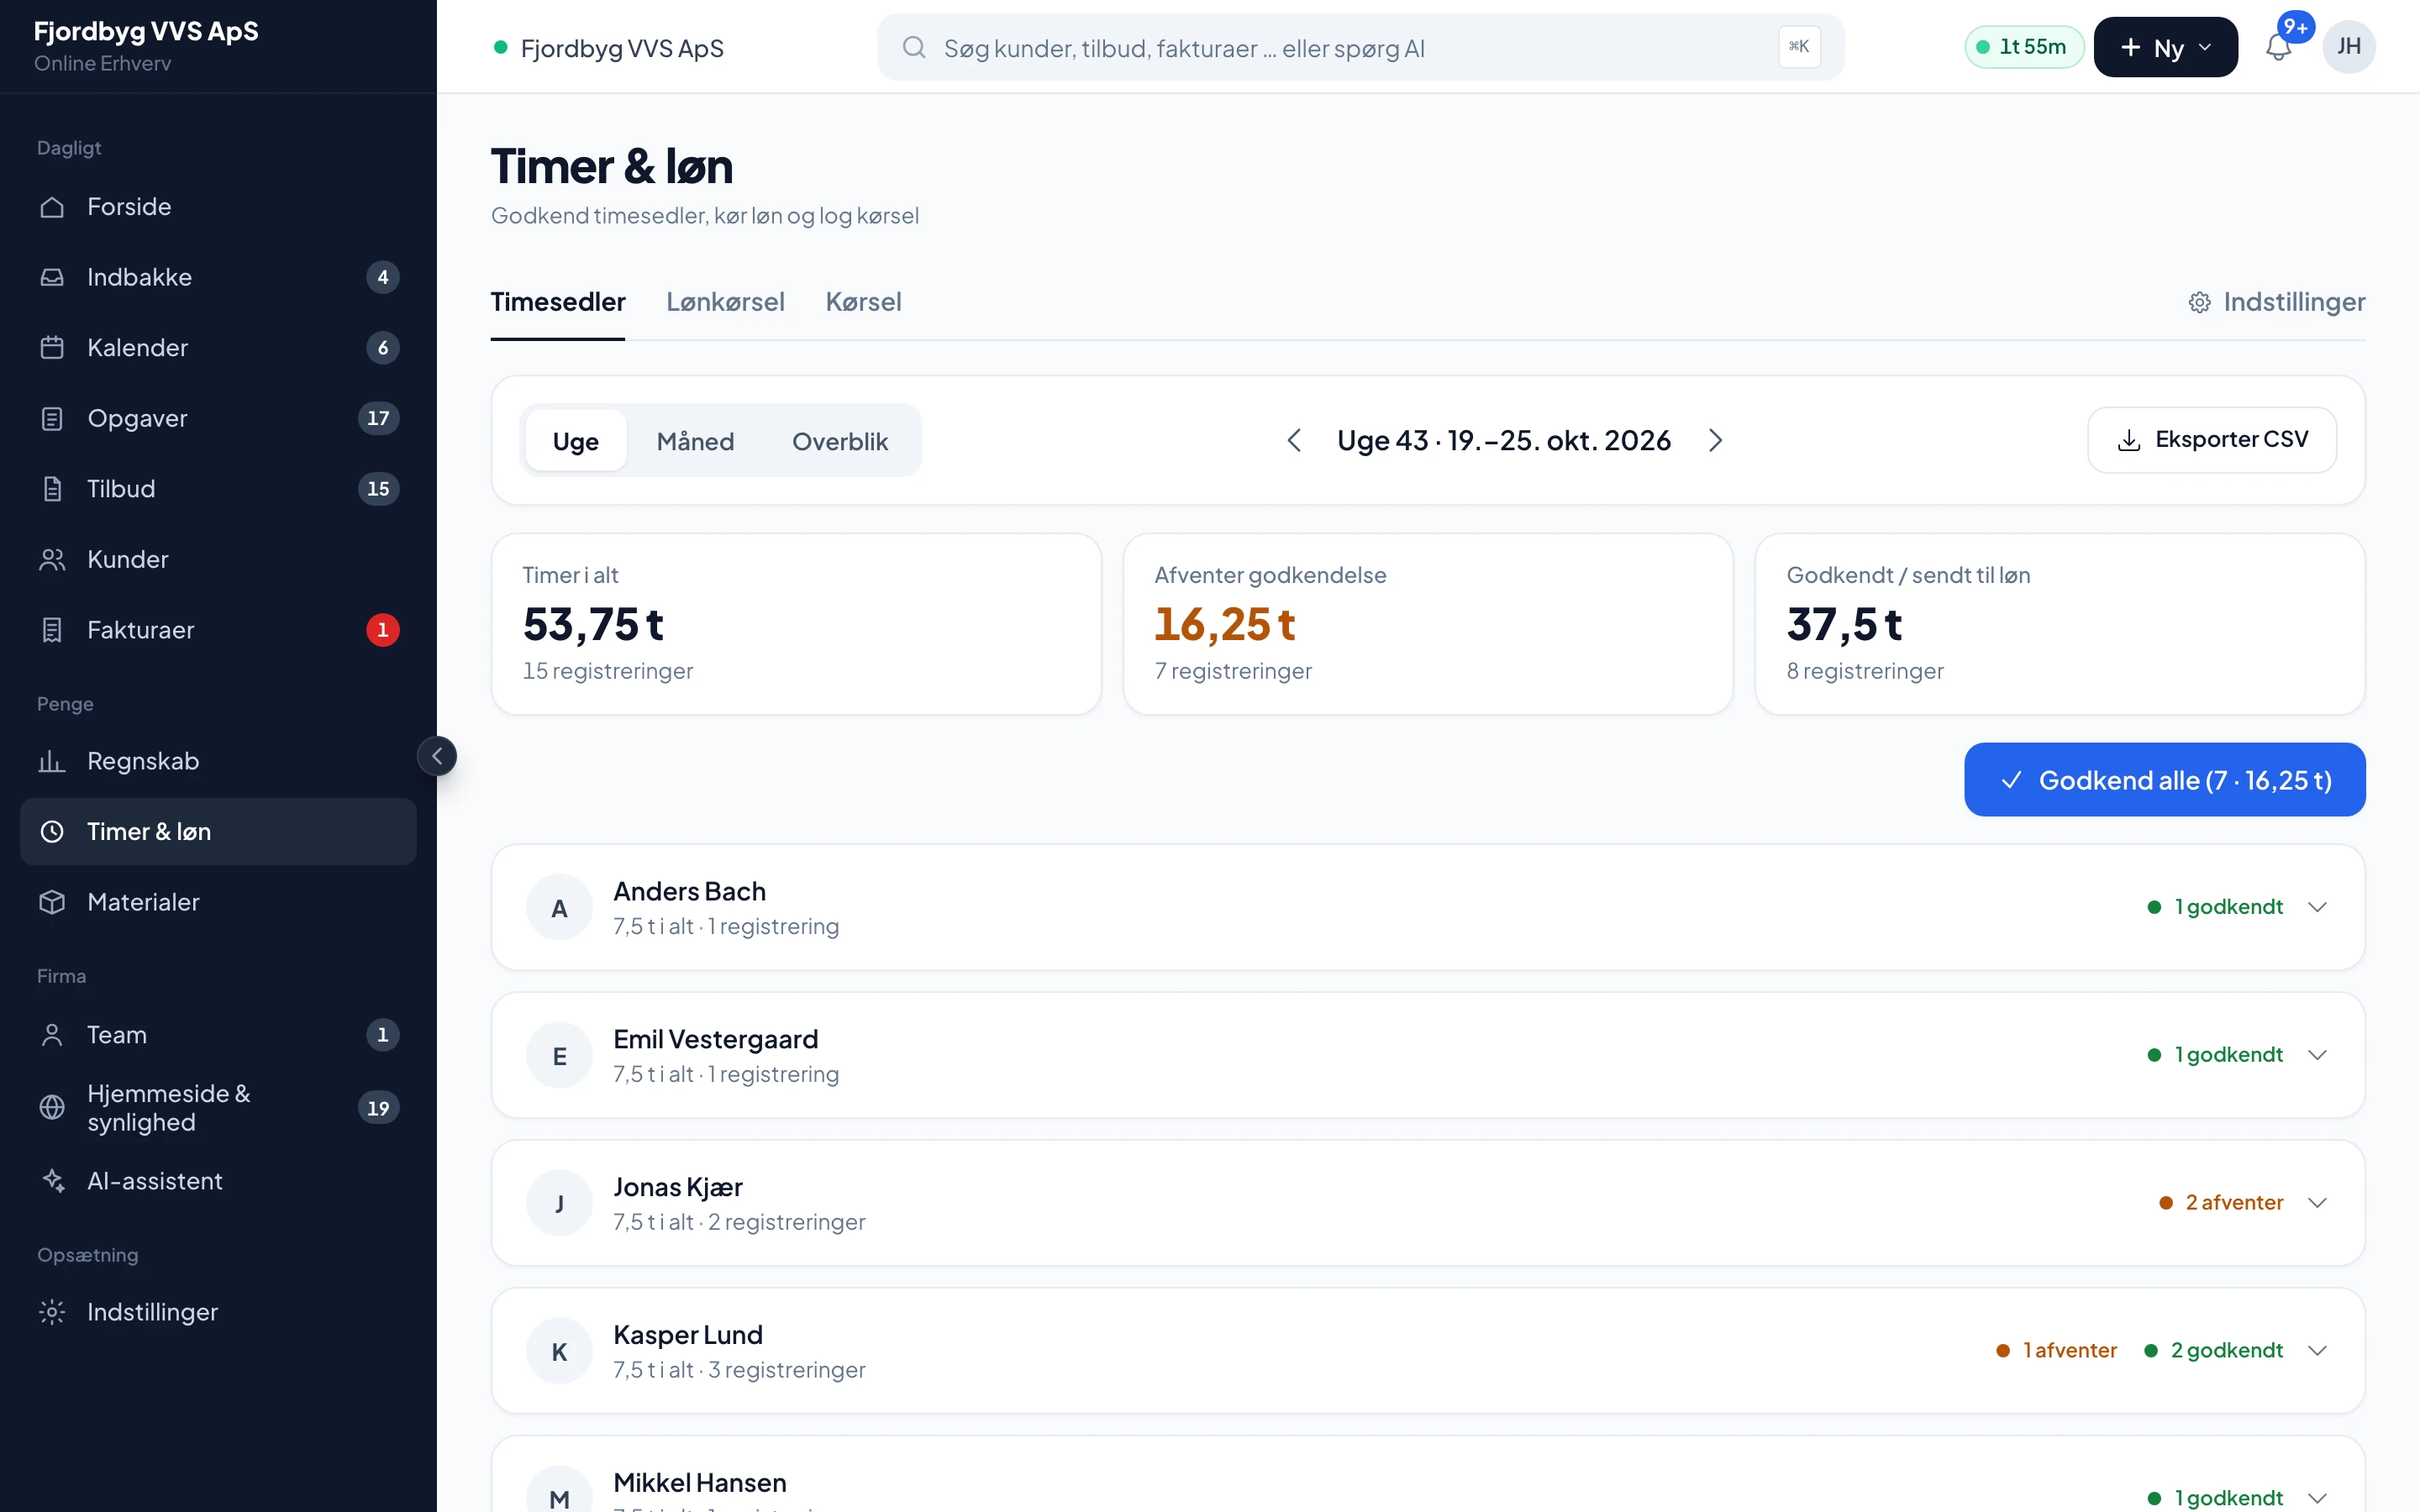This screenshot has height=1512, width=2420.
Task: Open the Indbakke inbox icon
Action: (x=52, y=277)
